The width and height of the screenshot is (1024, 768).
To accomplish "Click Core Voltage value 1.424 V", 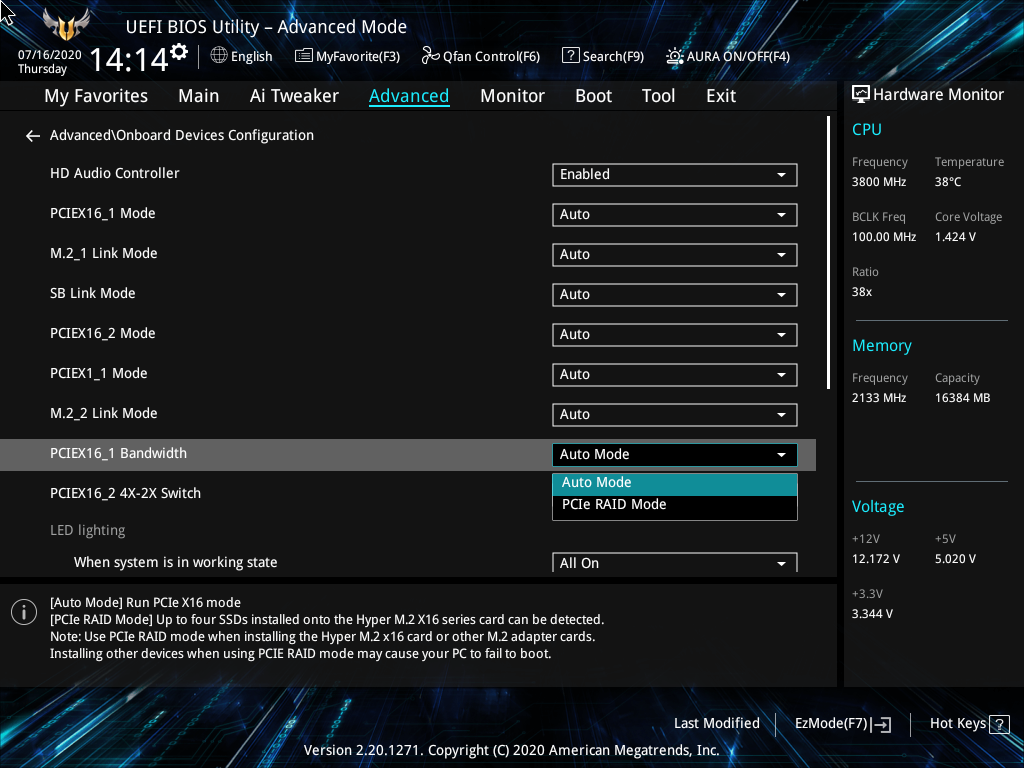I will tap(955, 237).
